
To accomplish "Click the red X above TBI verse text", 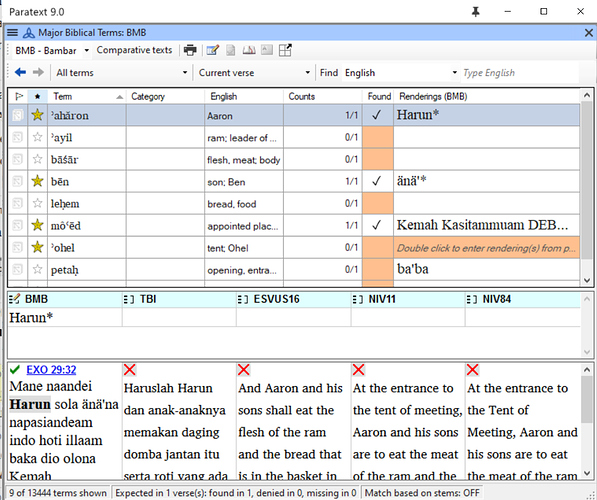I will (x=129, y=369).
